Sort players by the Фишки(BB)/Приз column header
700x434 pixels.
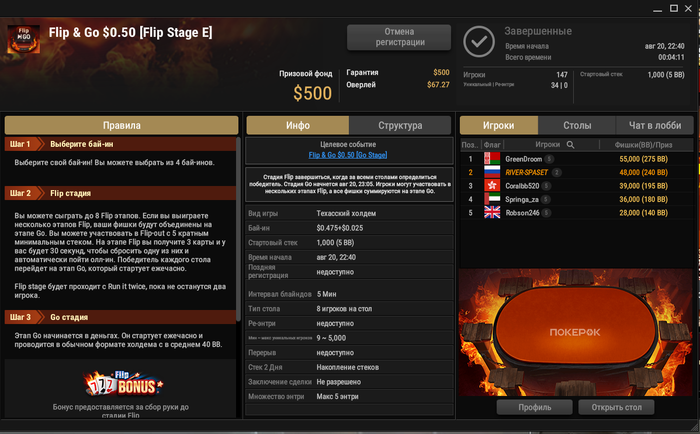tap(643, 145)
